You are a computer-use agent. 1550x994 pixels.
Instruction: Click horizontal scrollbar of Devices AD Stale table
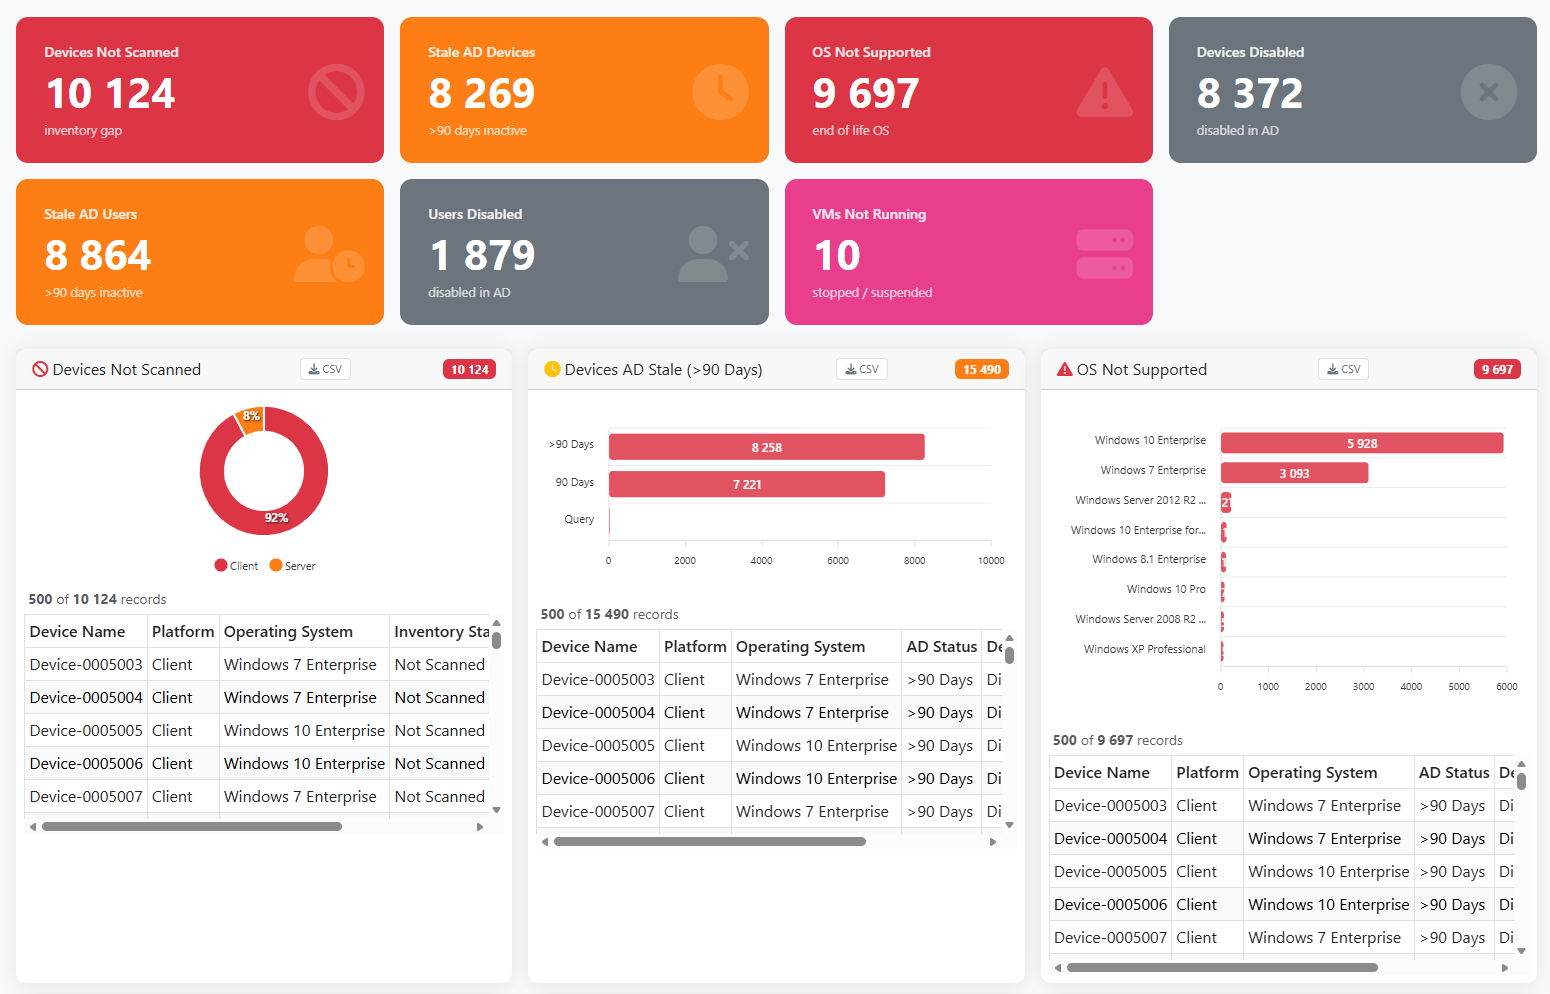coord(710,842)
